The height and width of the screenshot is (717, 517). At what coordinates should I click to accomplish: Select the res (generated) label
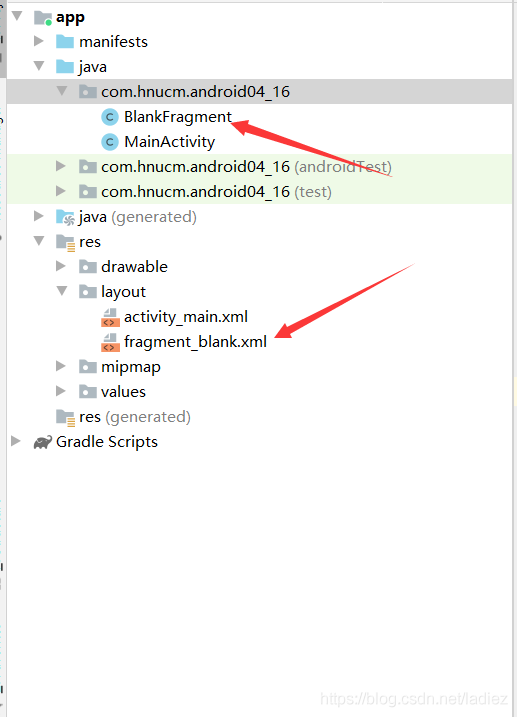pos(135,417)
